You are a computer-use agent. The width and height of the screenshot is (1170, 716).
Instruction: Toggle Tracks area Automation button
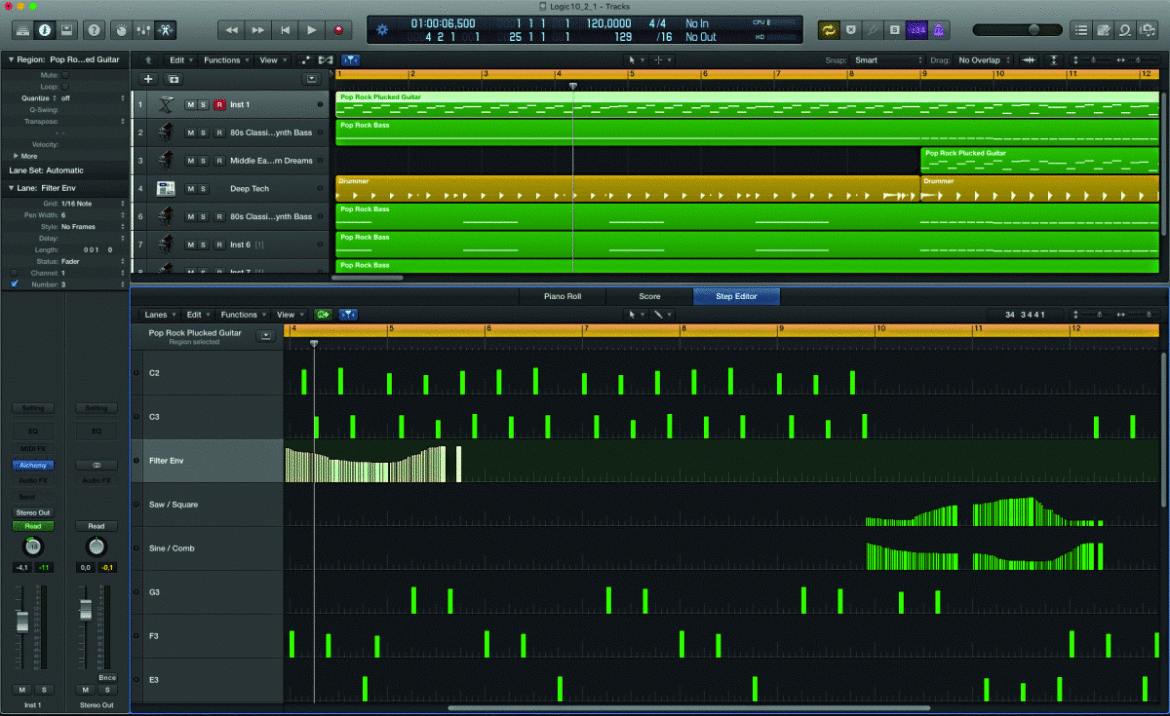coord(305,60)
